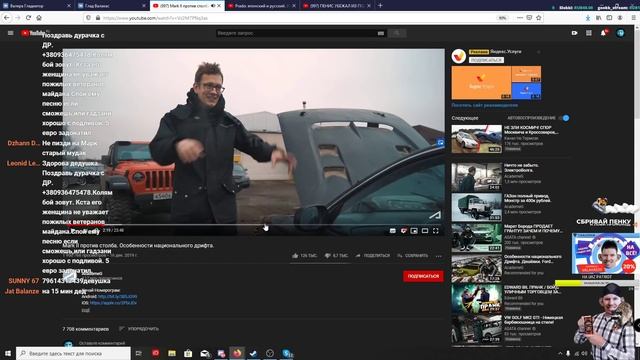640x360 pixels.
Task: Open the Электробуханка suggested video thumbnail
Action: (x=476, y=178)
